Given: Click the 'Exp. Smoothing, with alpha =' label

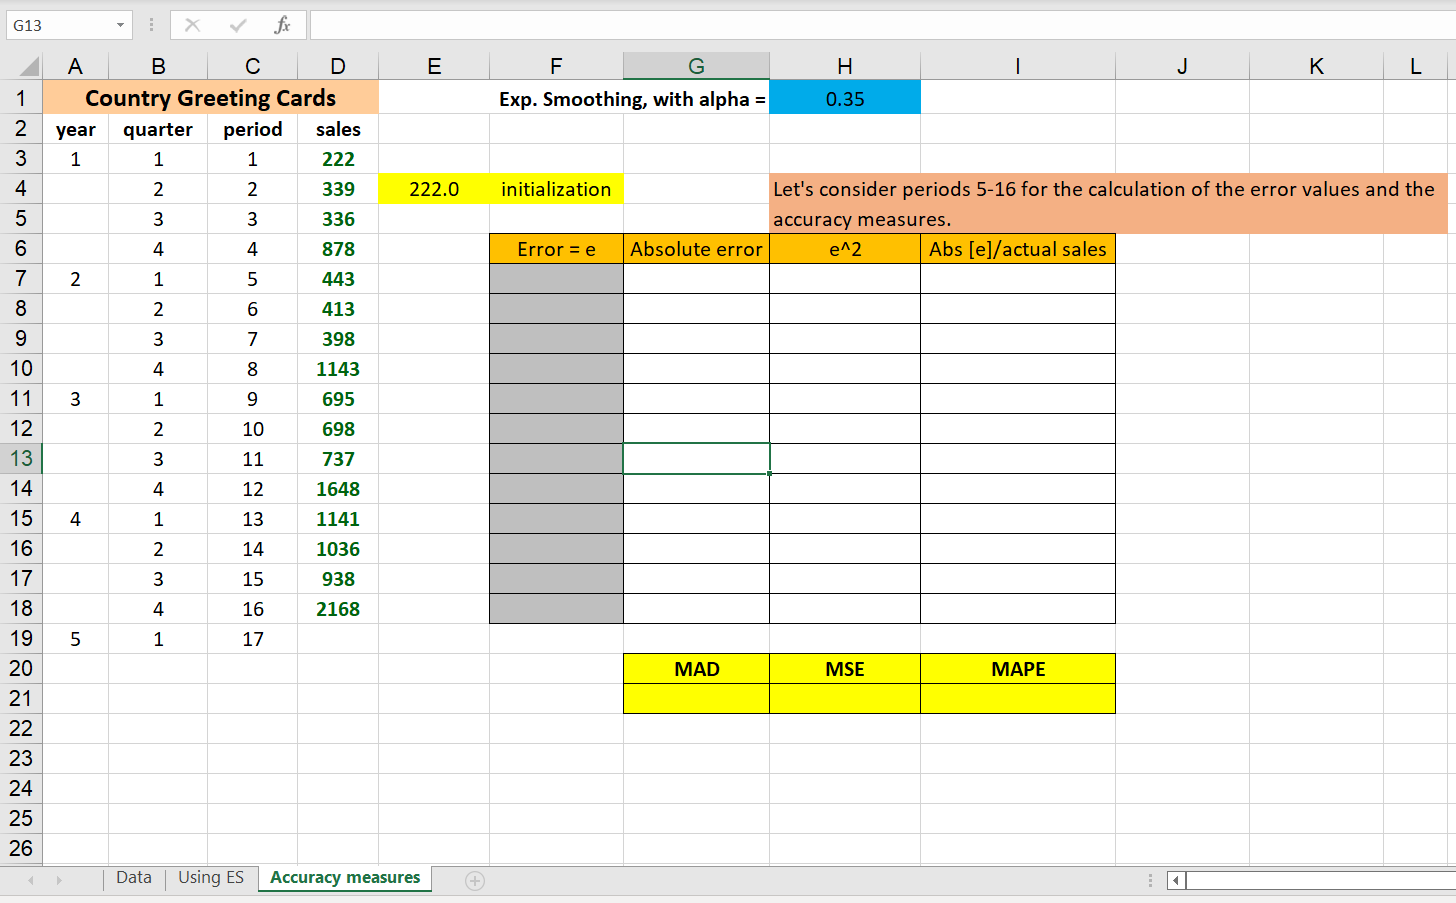Looking at the screenshot, I should click(632, 99).
